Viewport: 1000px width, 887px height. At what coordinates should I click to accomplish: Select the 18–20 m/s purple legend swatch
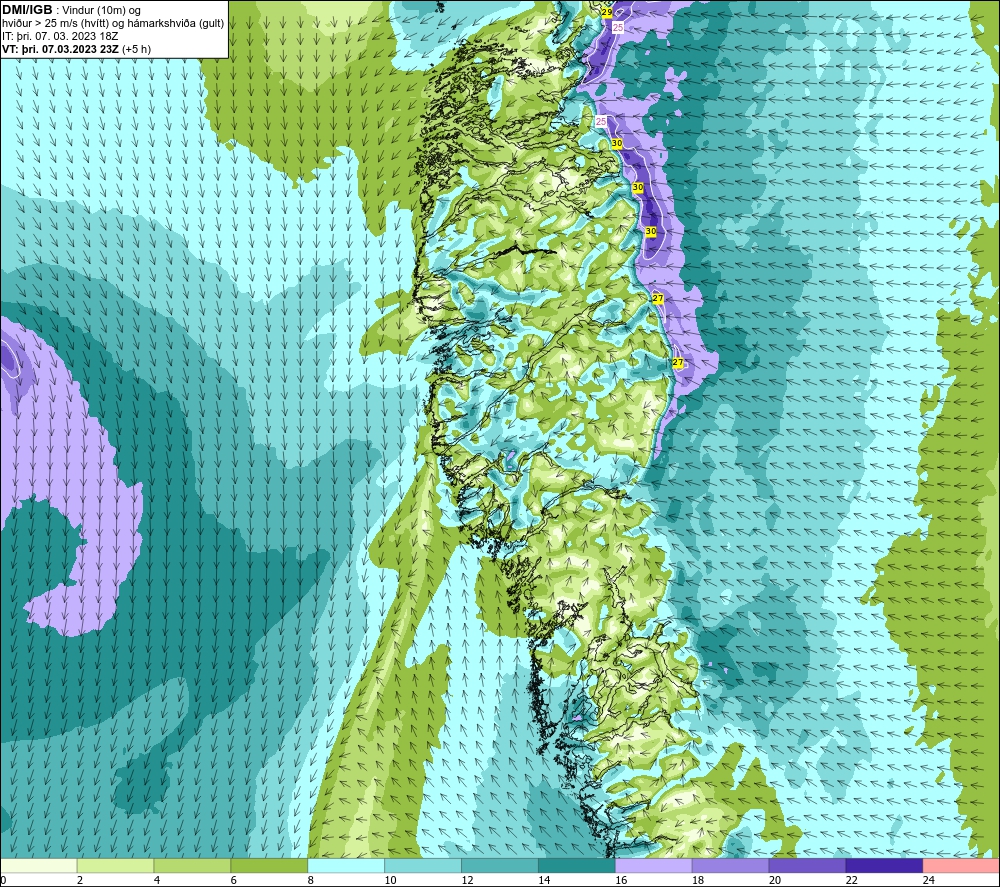[730, 866]
